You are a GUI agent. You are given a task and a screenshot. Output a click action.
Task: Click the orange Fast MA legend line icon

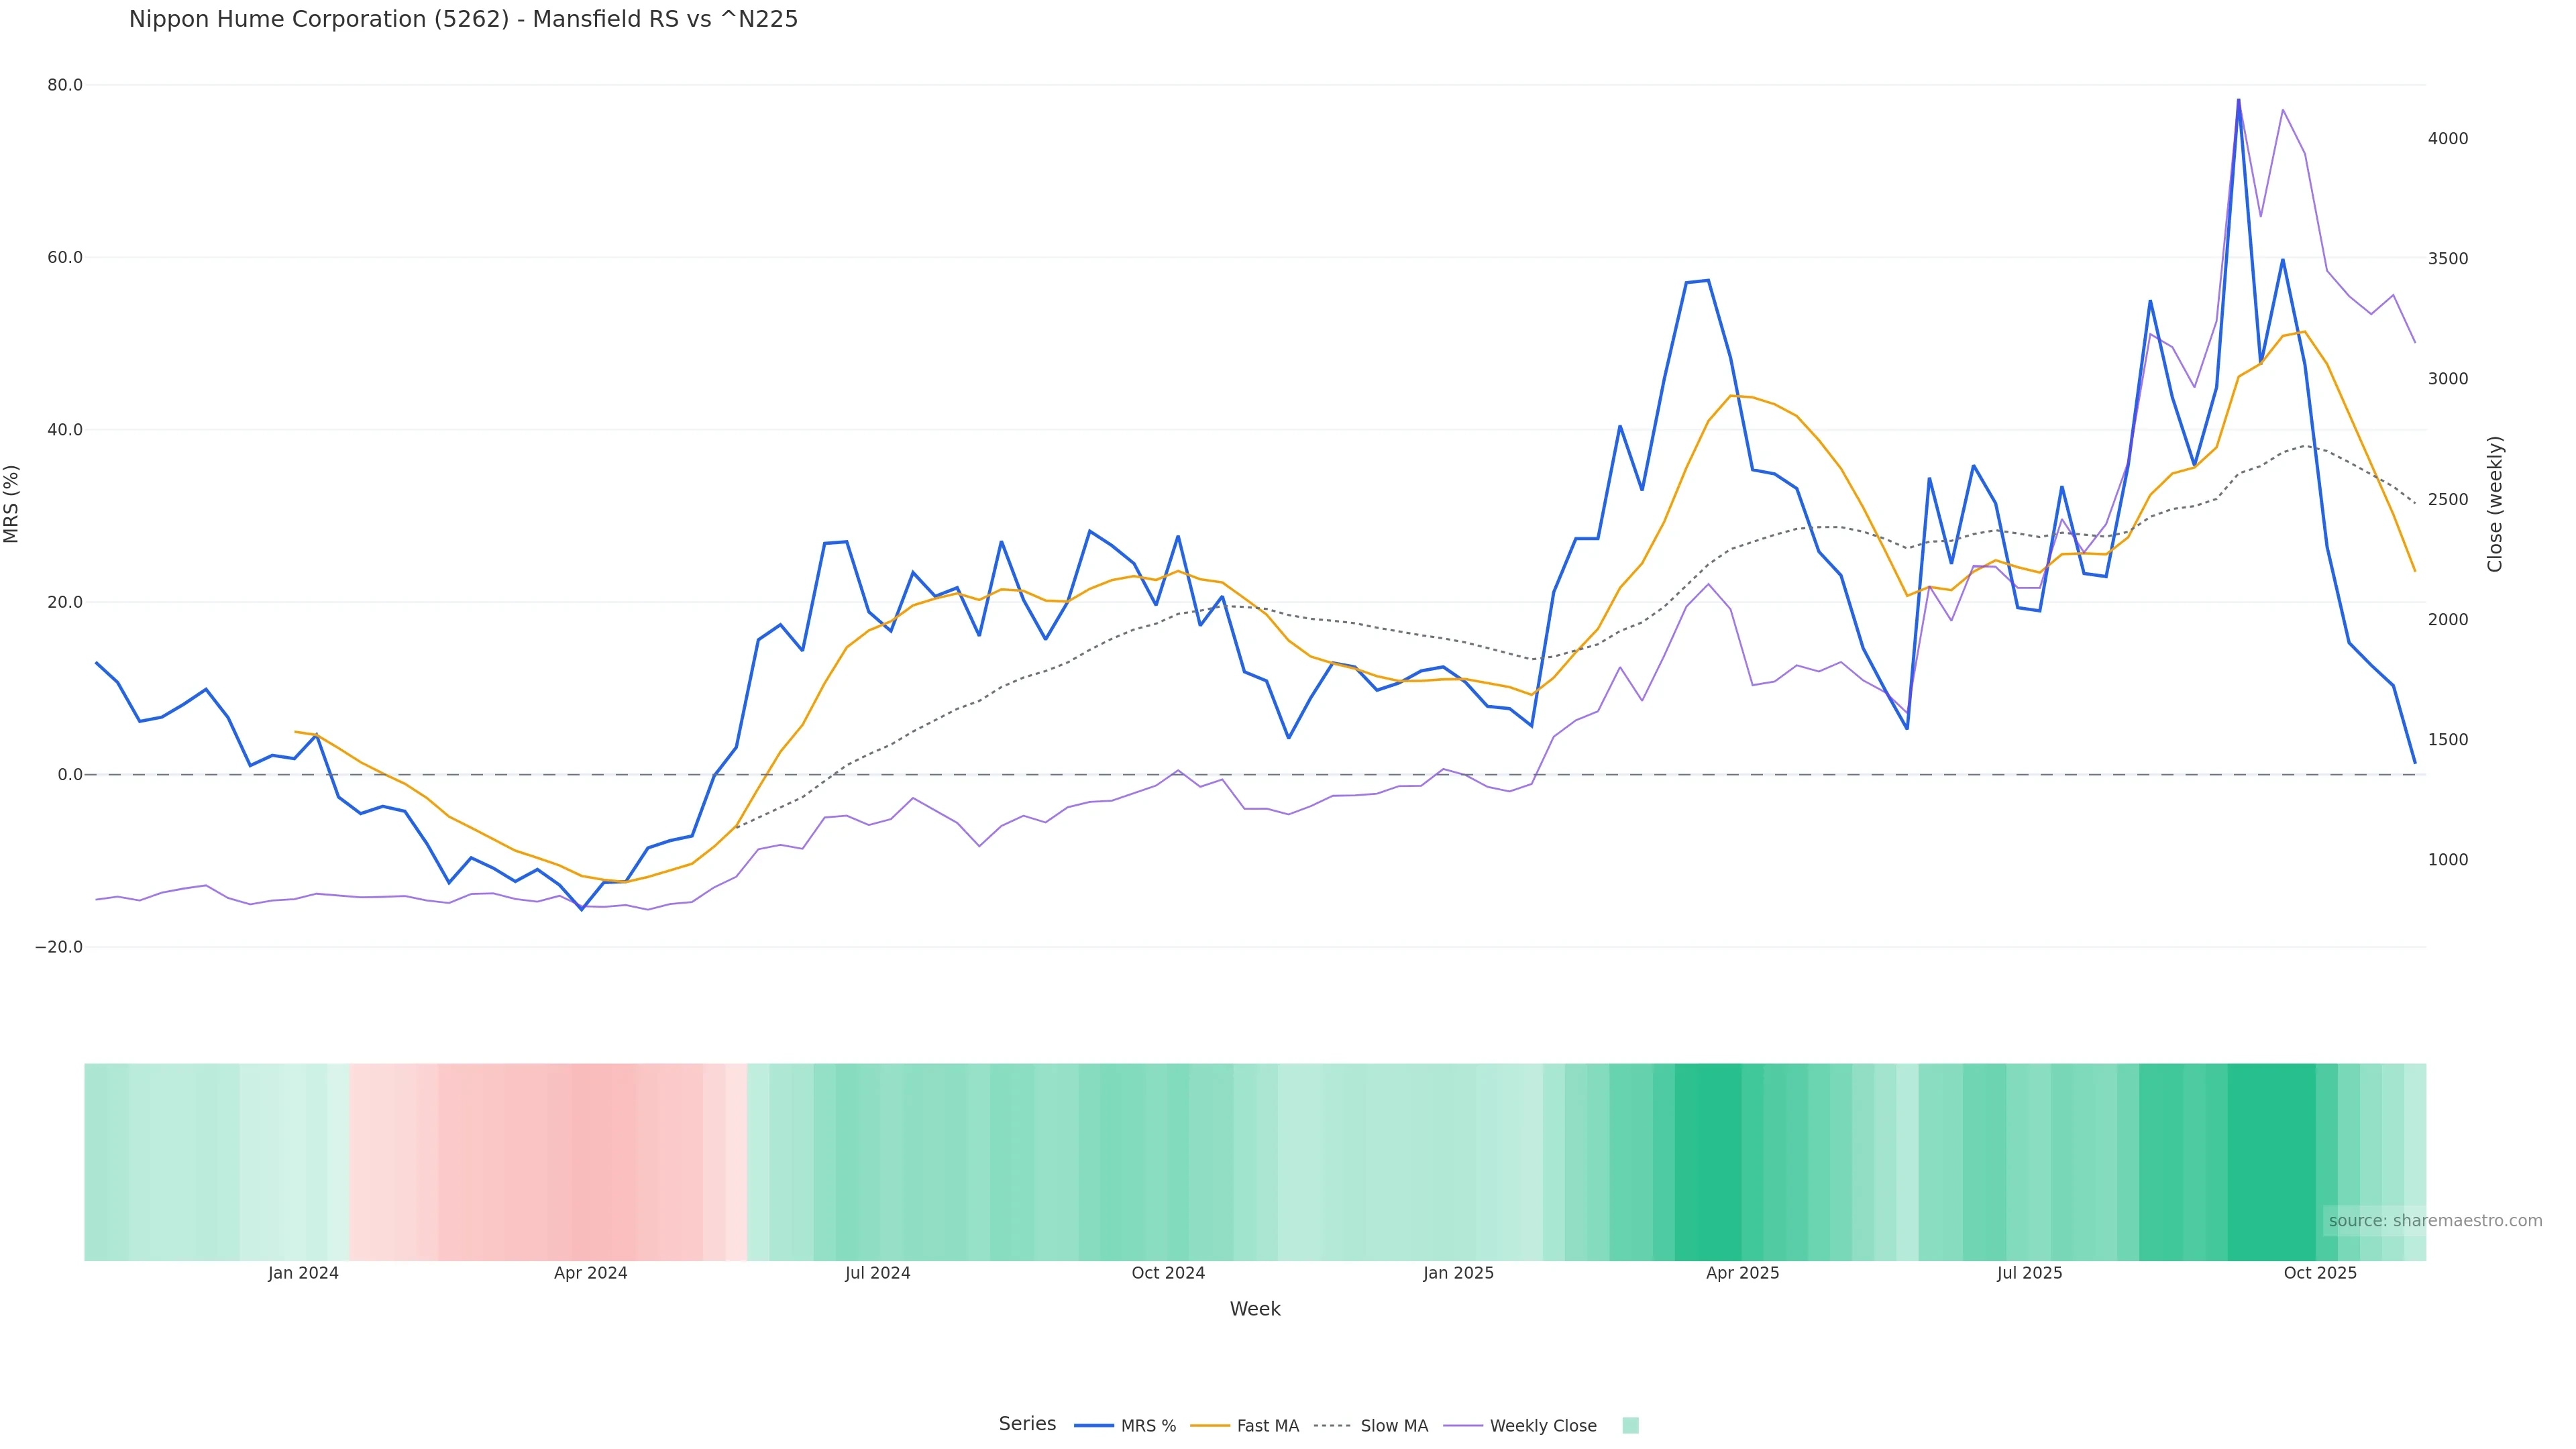point(1210,1426)
